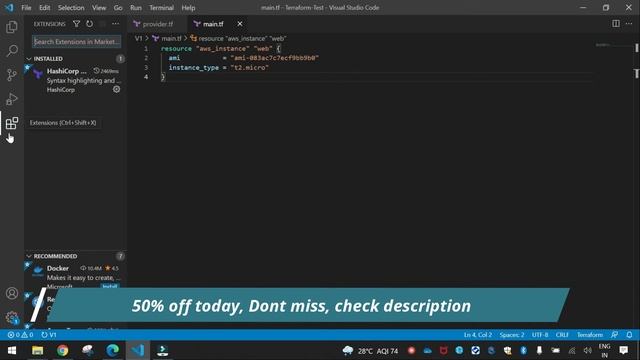Click the V1 sync status item
Image resolution: width=640 pixels, height=360 pixels.
tap(49, 335)
